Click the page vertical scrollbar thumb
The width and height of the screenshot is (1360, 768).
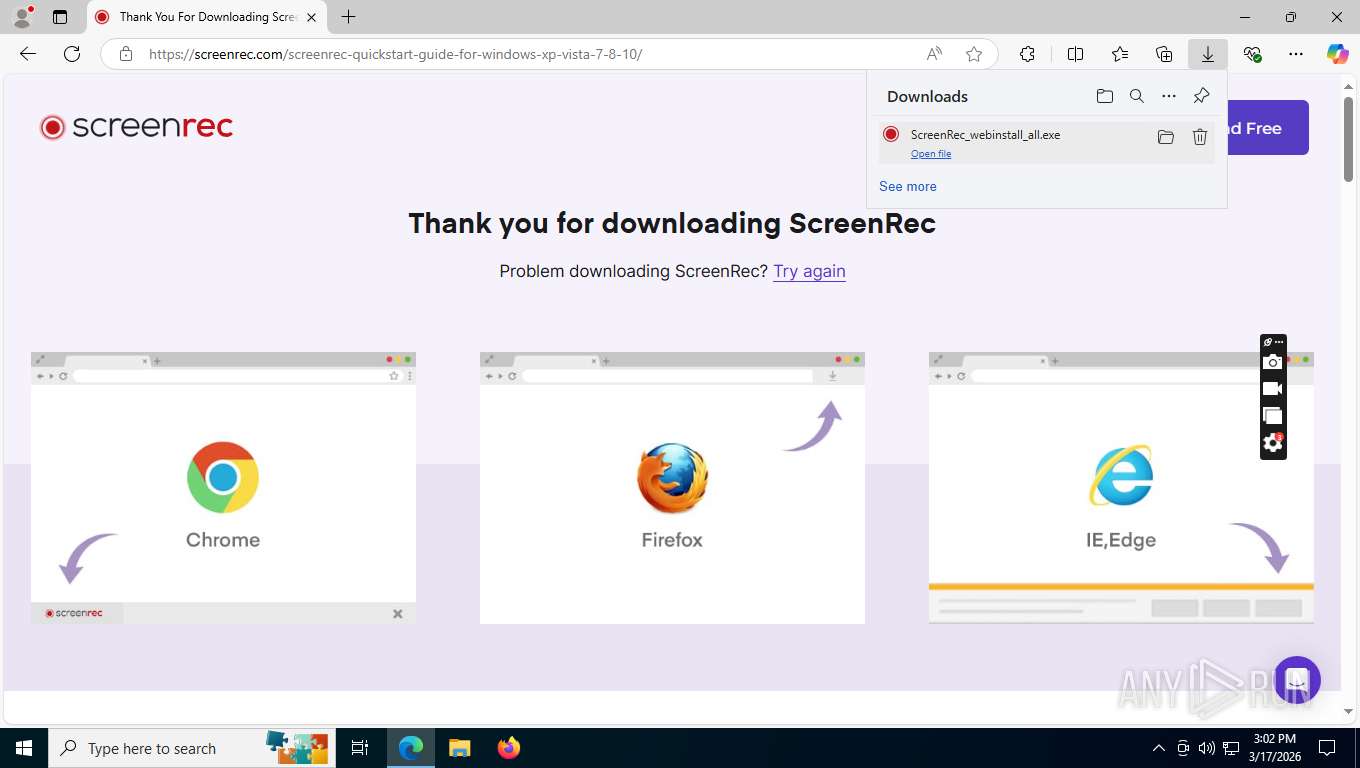(1348, 138)
